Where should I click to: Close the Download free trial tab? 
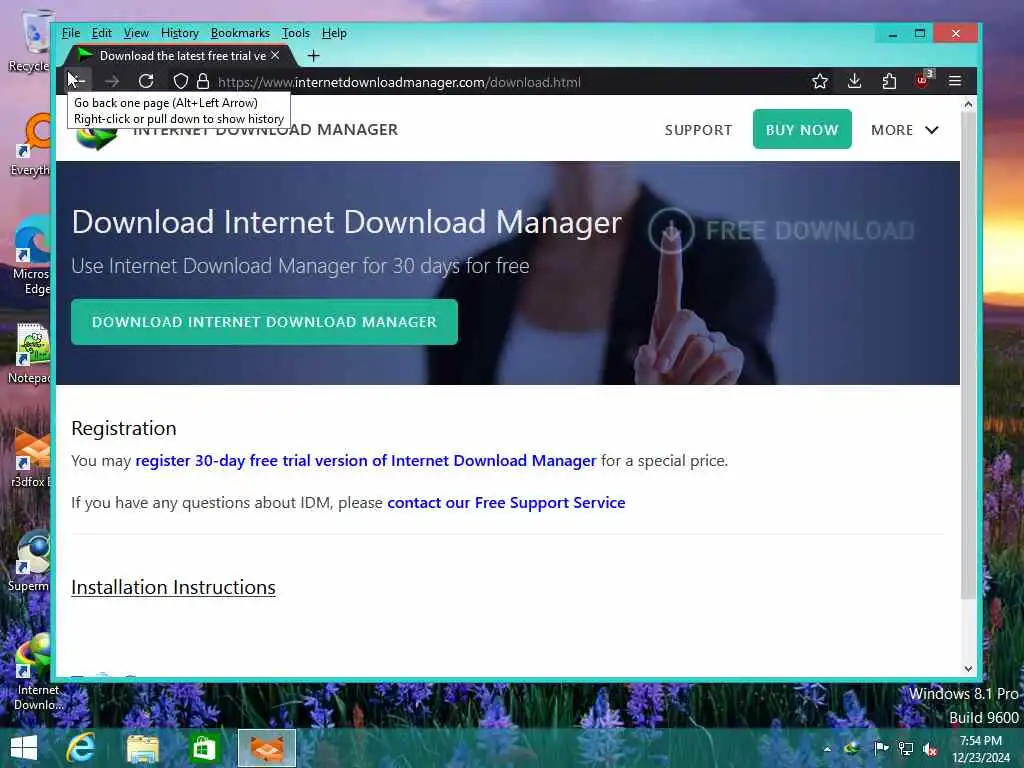[x=275, y=56]
